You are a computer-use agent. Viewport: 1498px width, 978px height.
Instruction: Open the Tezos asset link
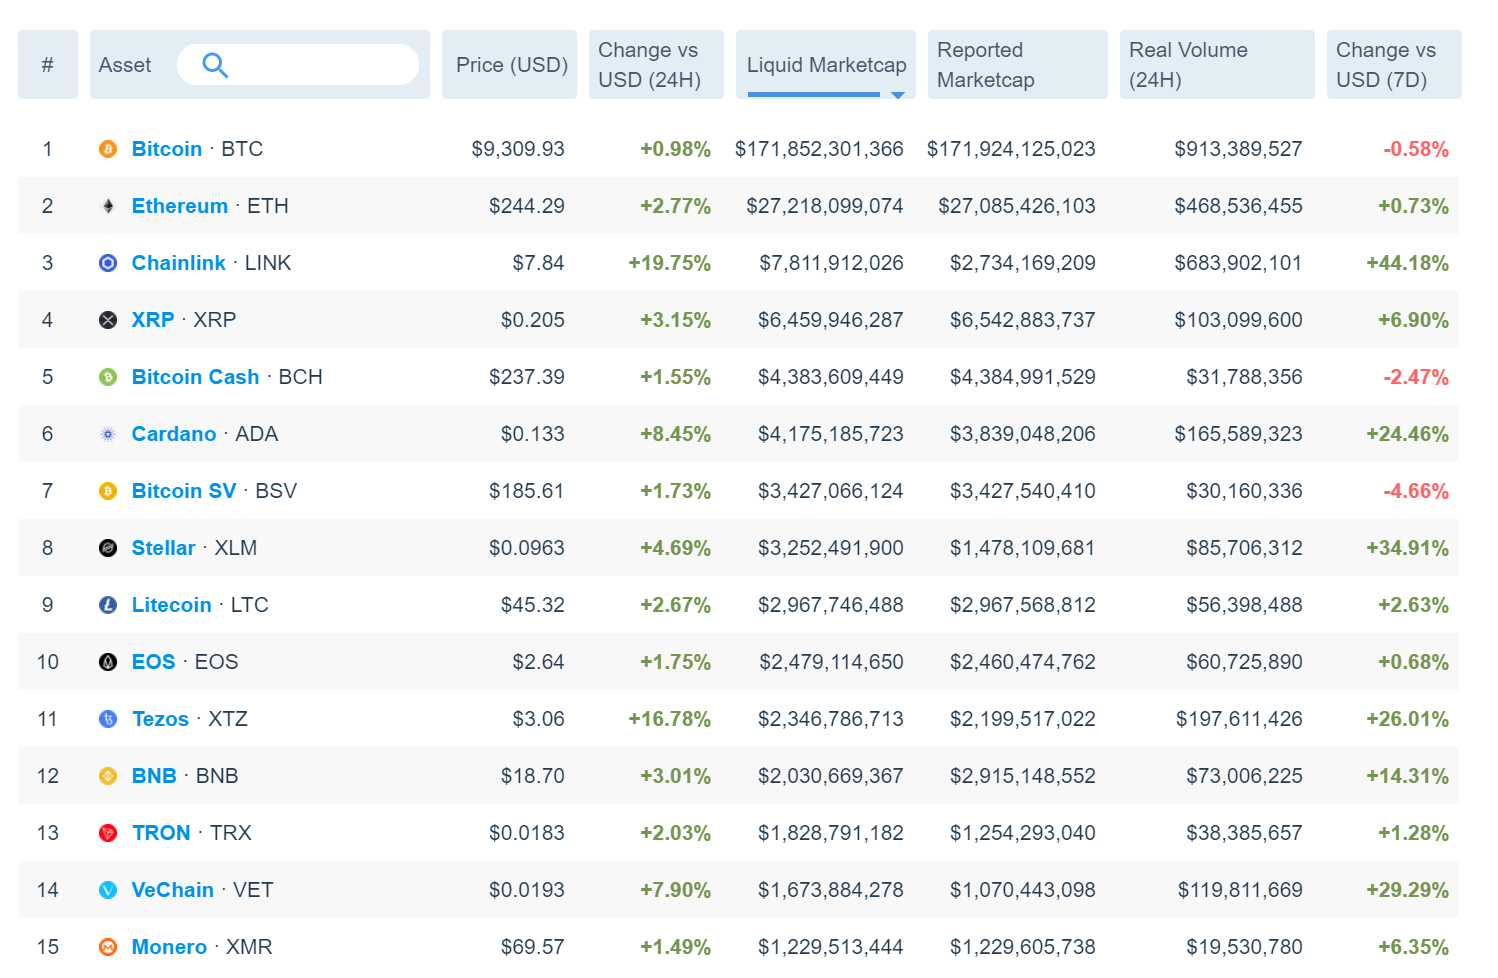[x=160, y=719]
